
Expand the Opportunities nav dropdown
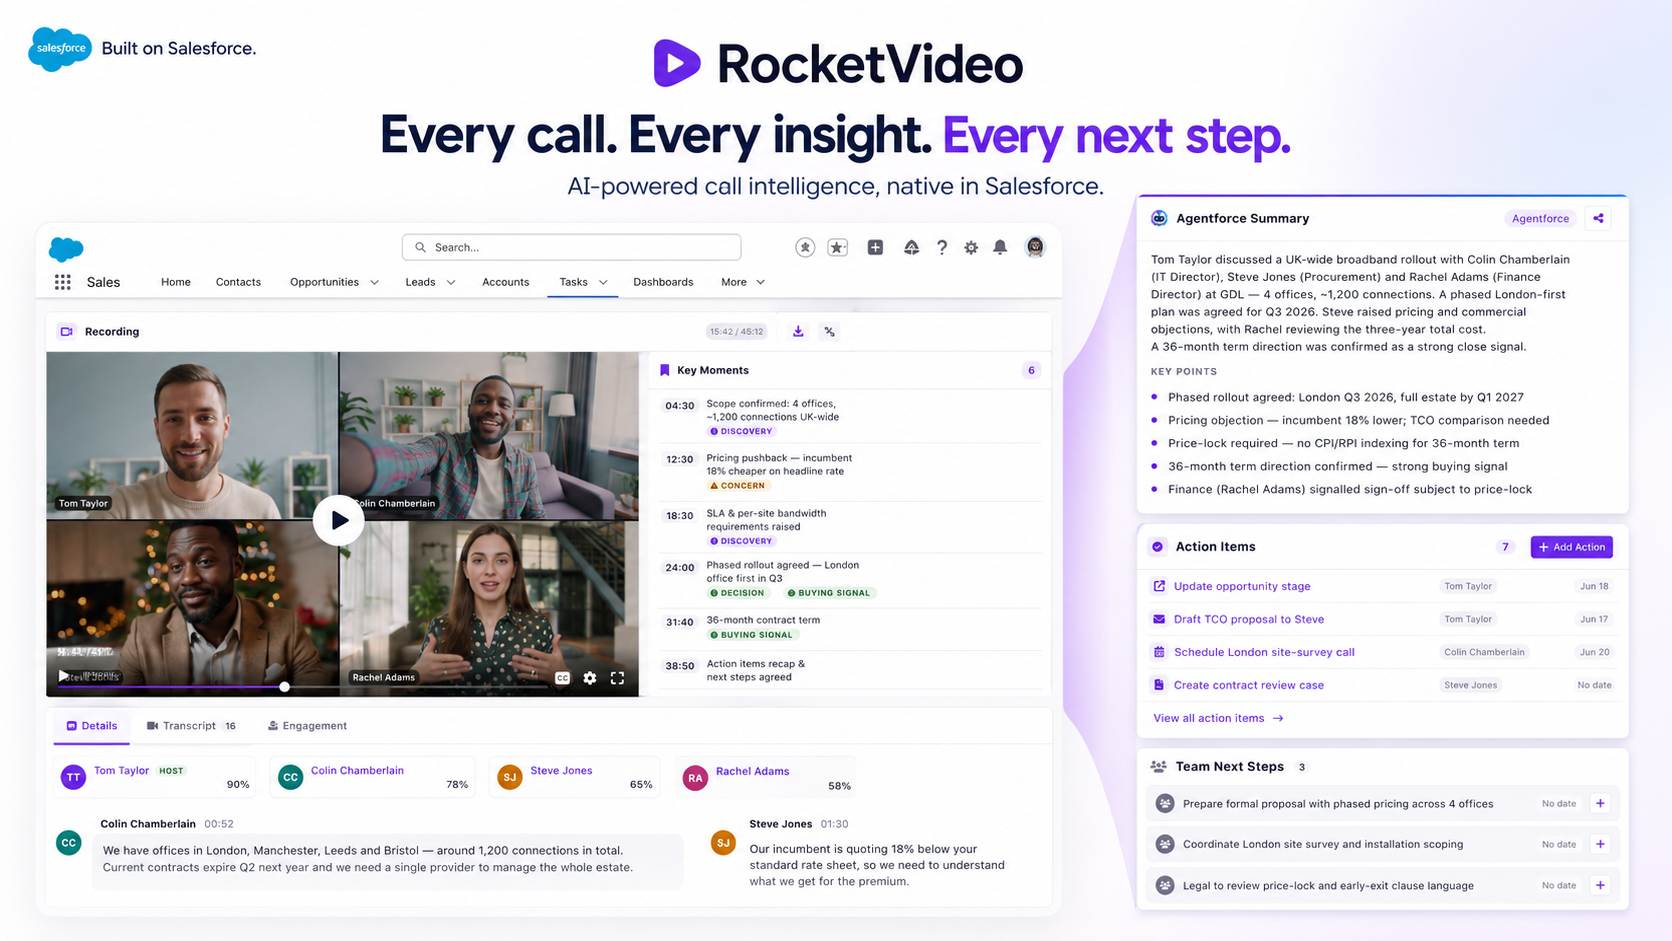374,282
